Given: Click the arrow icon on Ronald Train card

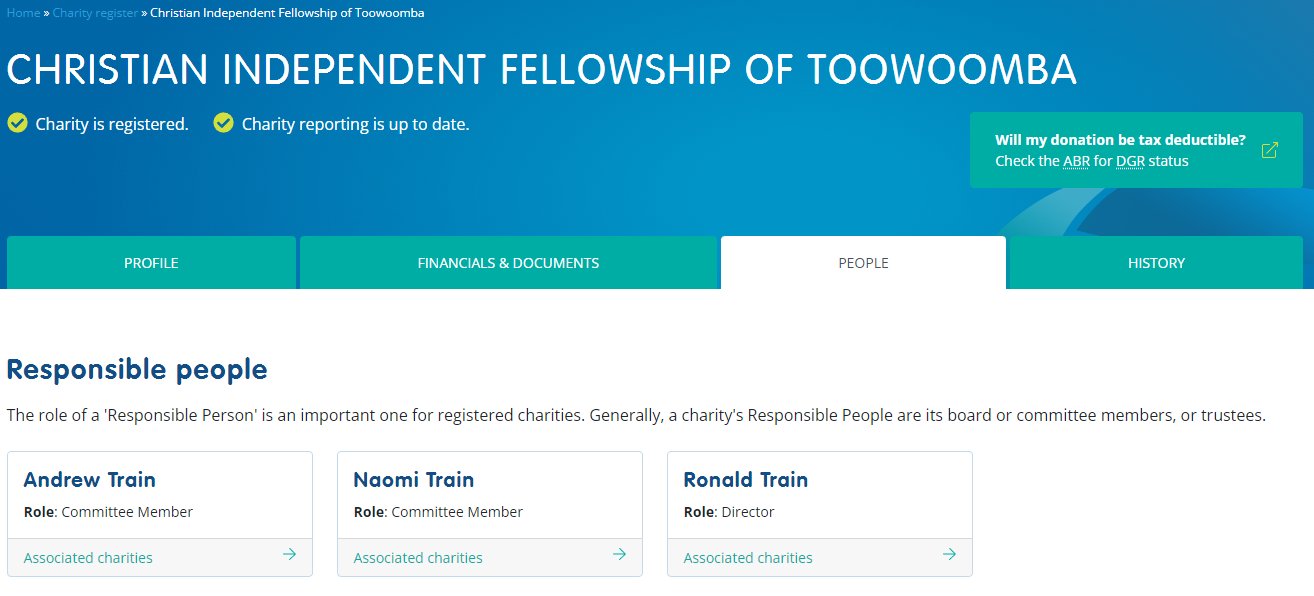Looking at the screenshot, I should click(x=949, y=554).
